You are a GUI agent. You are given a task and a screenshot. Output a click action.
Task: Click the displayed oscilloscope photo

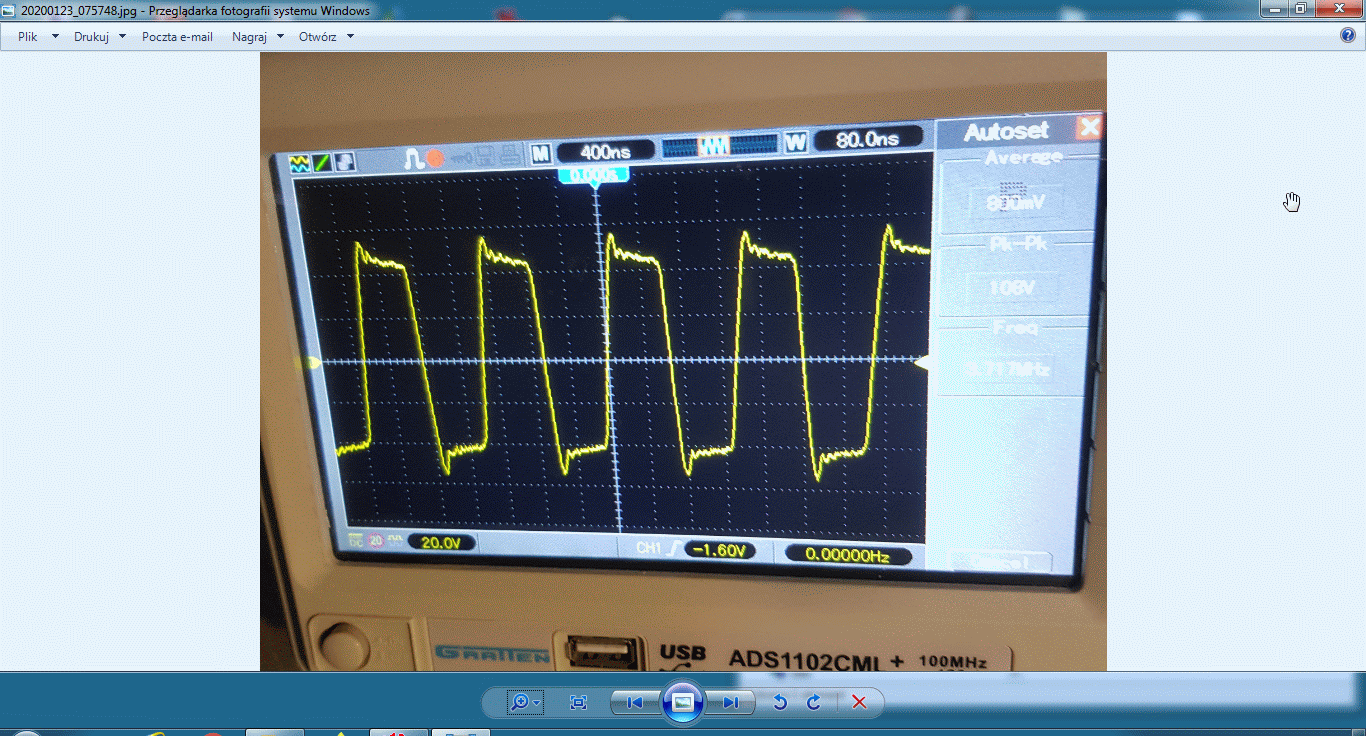click(x=683, y=360)
